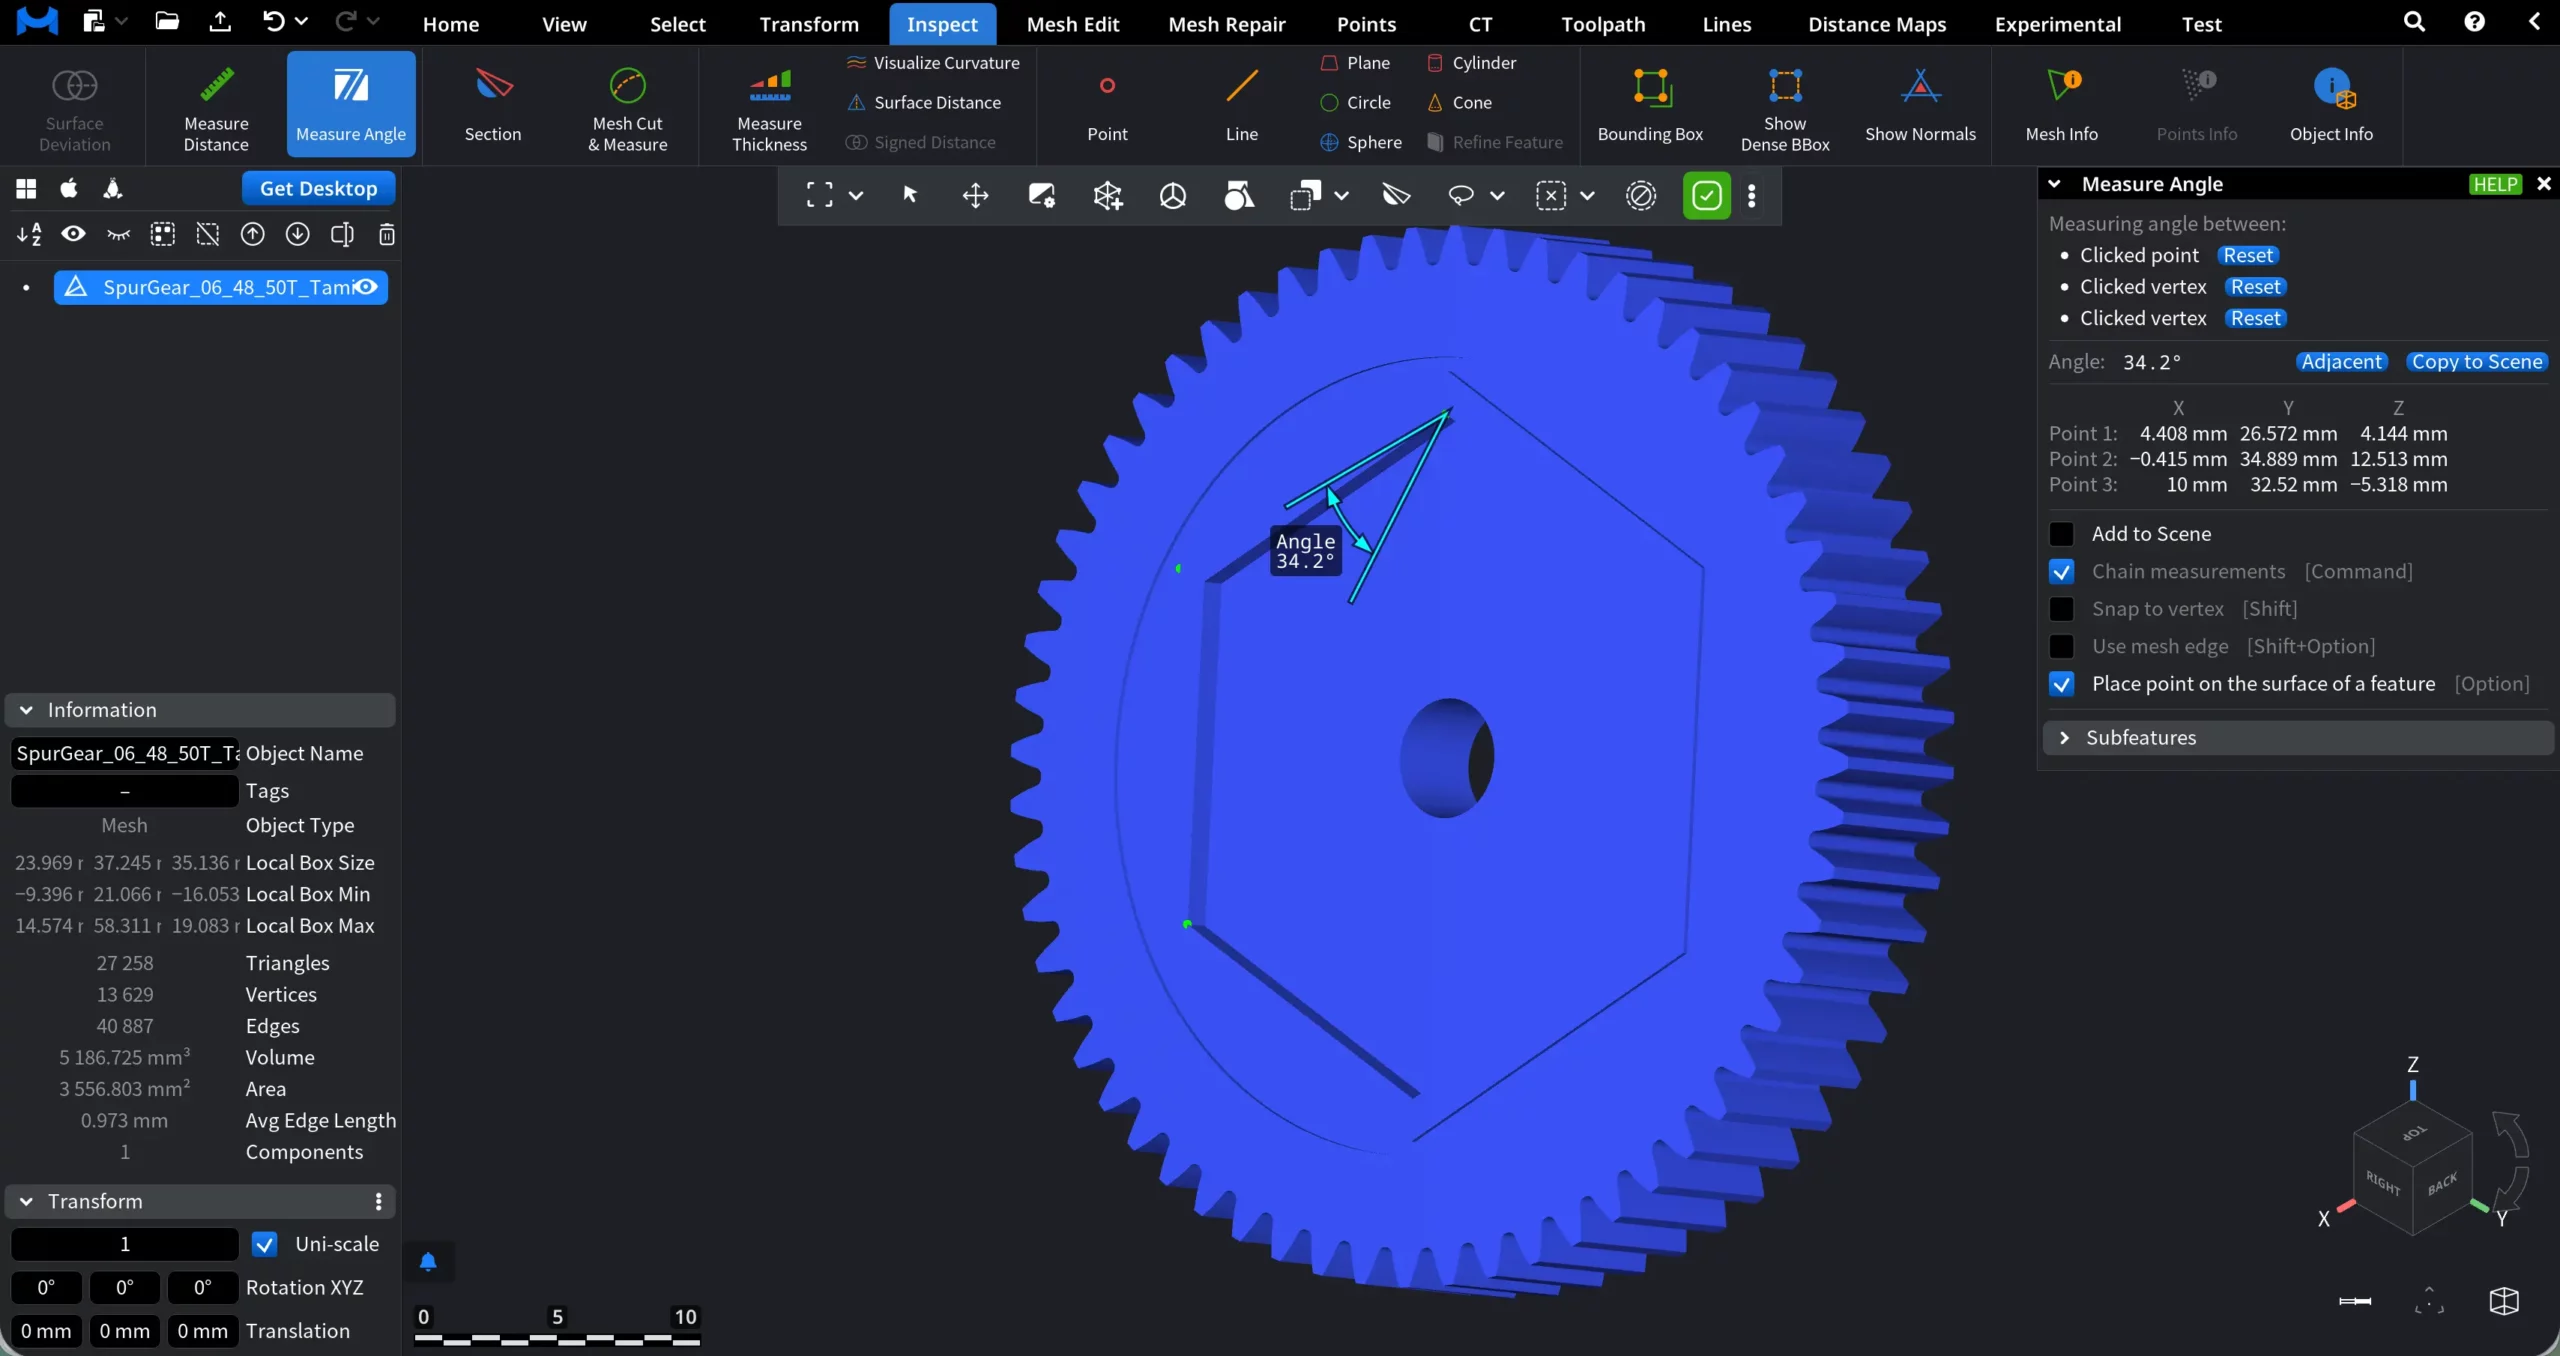Viewport: 2560px width, 1356px height.
Task: Click the Get Desktop button
Action: pyautogui.click(x=318, y=188)
